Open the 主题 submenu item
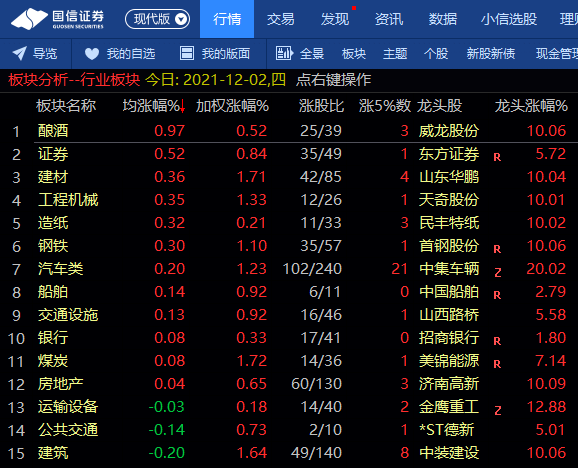 pyautogui.click(x=395, y=54)
